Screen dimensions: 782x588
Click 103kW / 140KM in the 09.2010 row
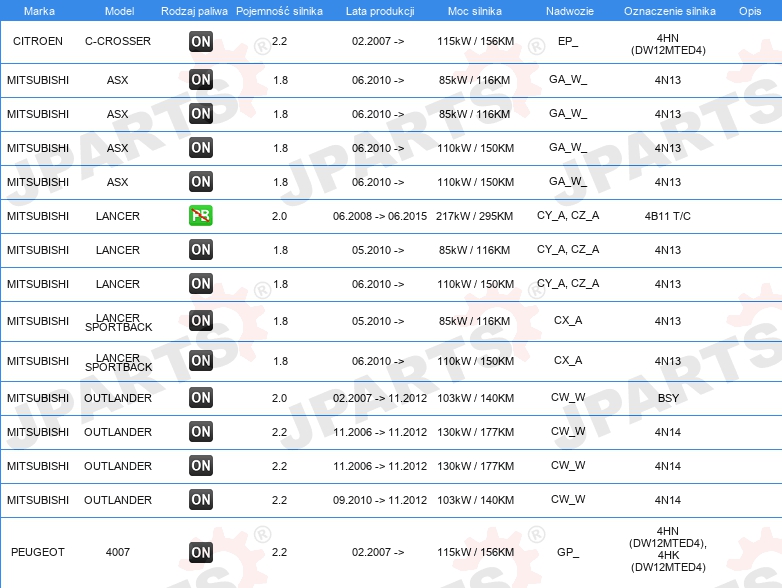pyautogui.click(x=475, y=500)
